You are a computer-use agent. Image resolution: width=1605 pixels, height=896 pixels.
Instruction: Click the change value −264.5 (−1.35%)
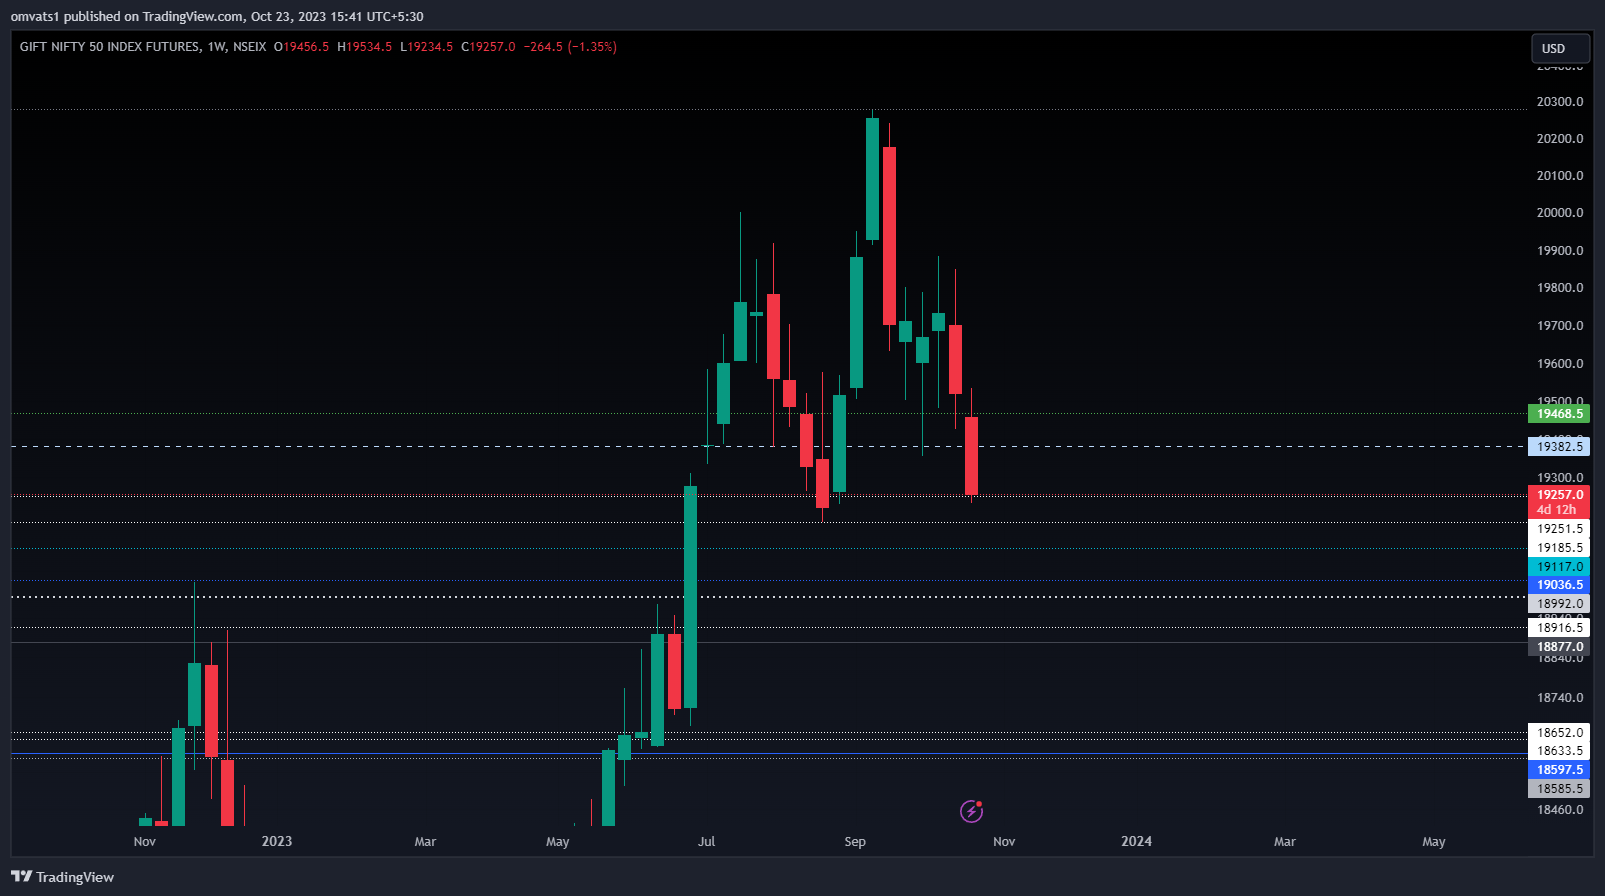(570, 47)
